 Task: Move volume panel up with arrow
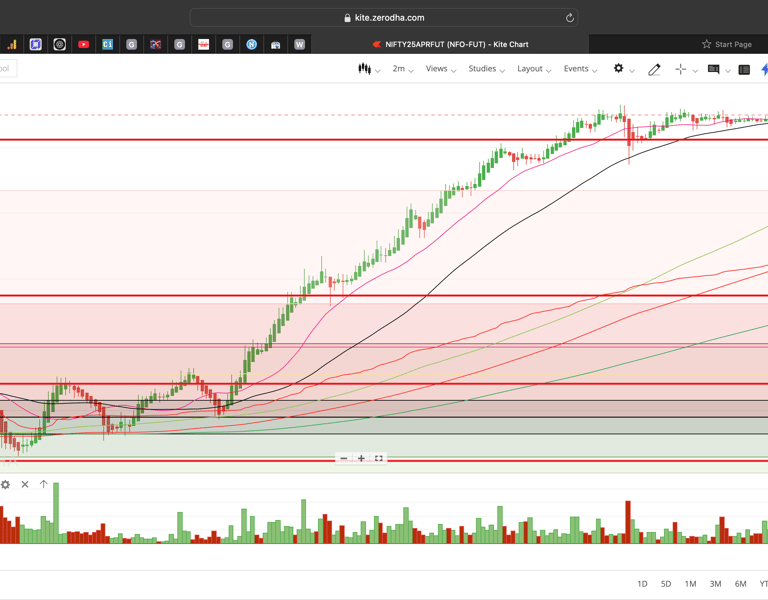[44, 484]
